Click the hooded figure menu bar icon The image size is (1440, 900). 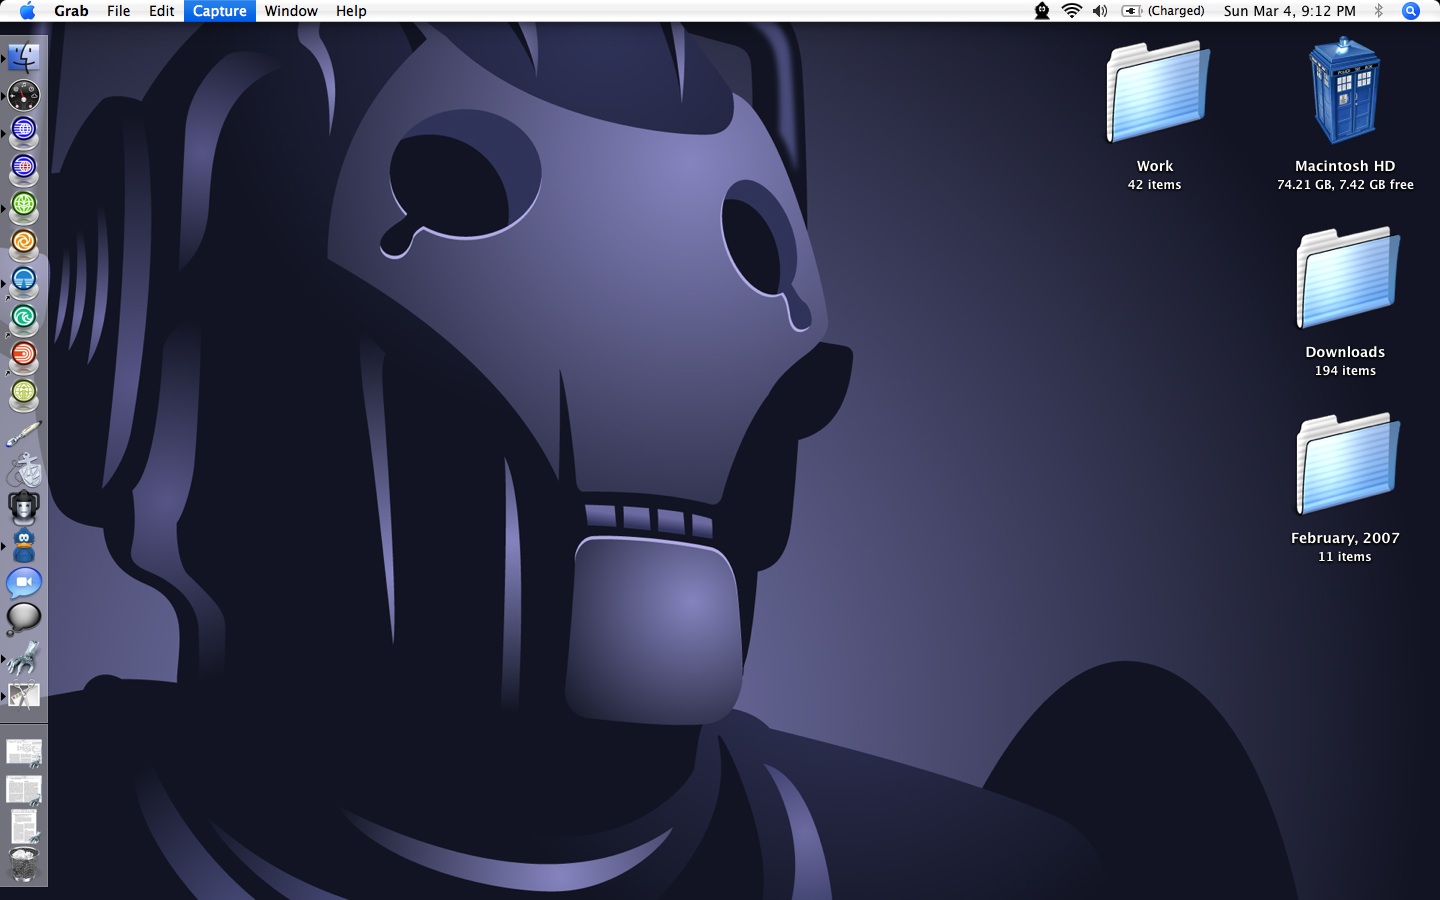coord(1042,11)
